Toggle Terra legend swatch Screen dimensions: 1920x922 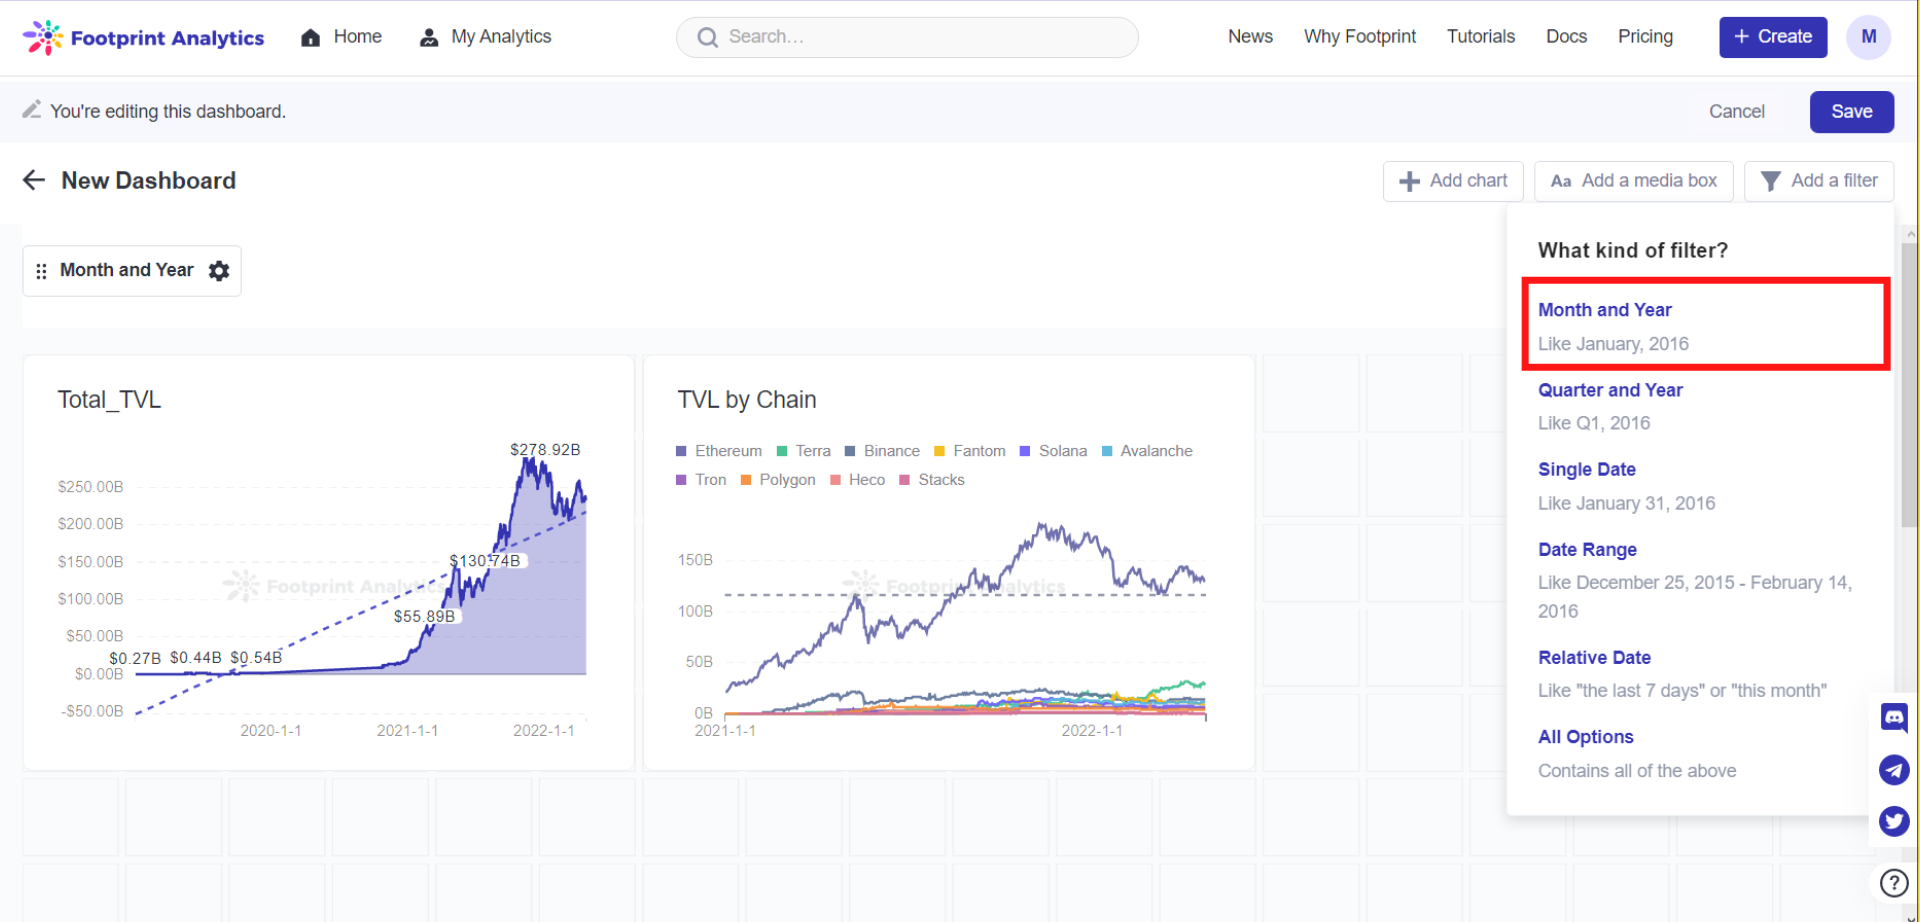pyautogui.click(x=782, y=451)
